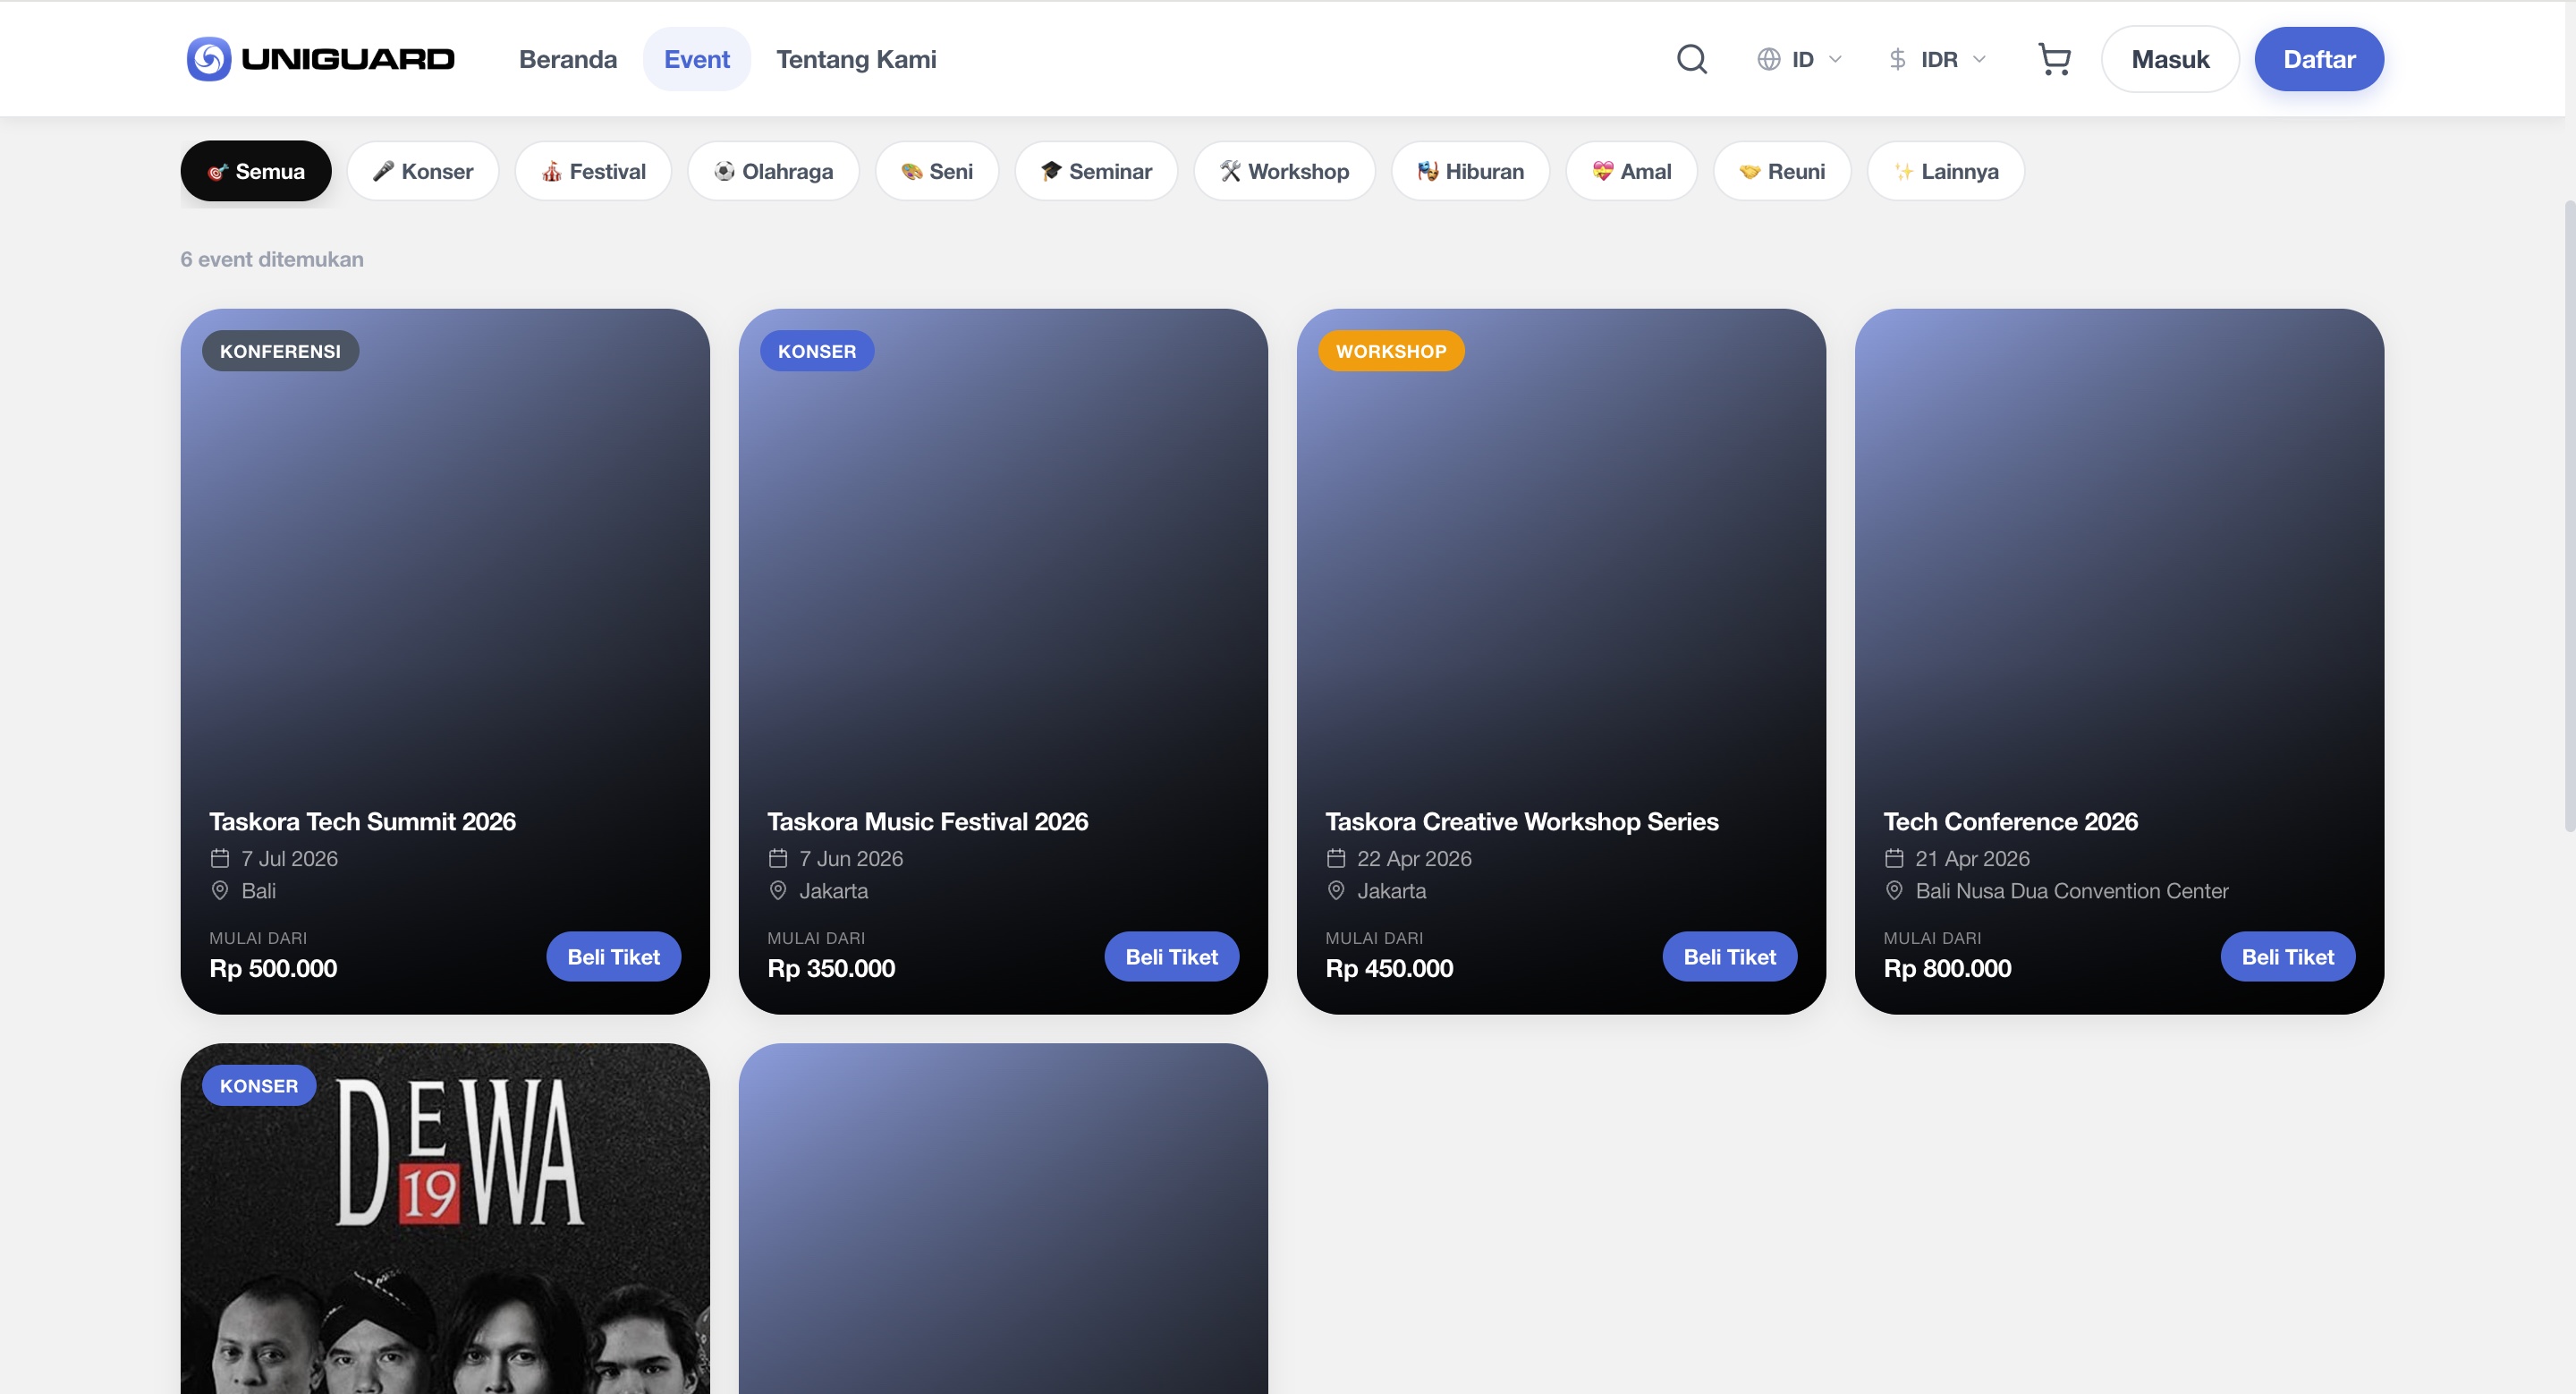This screenshot has width=2576, height=1394.
Task: Toggle the Semua filter chip
Action: [x=255, y=170]
